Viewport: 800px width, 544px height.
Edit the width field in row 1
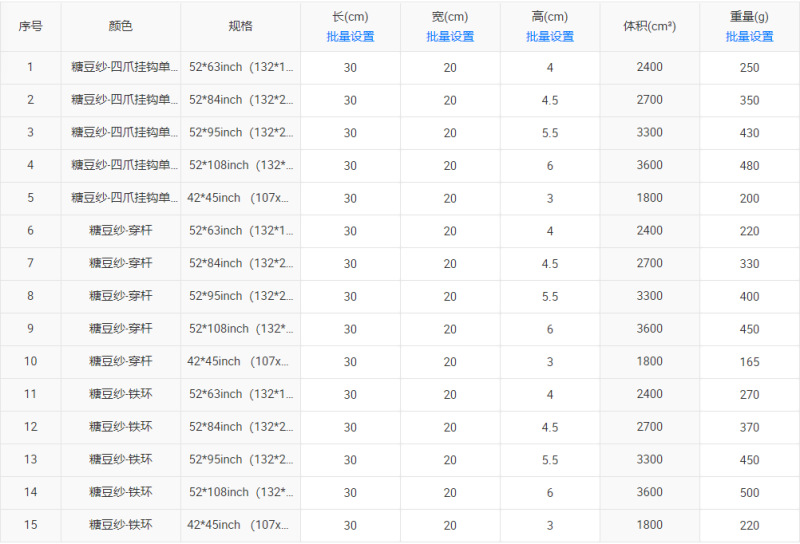tap(450, 67)
